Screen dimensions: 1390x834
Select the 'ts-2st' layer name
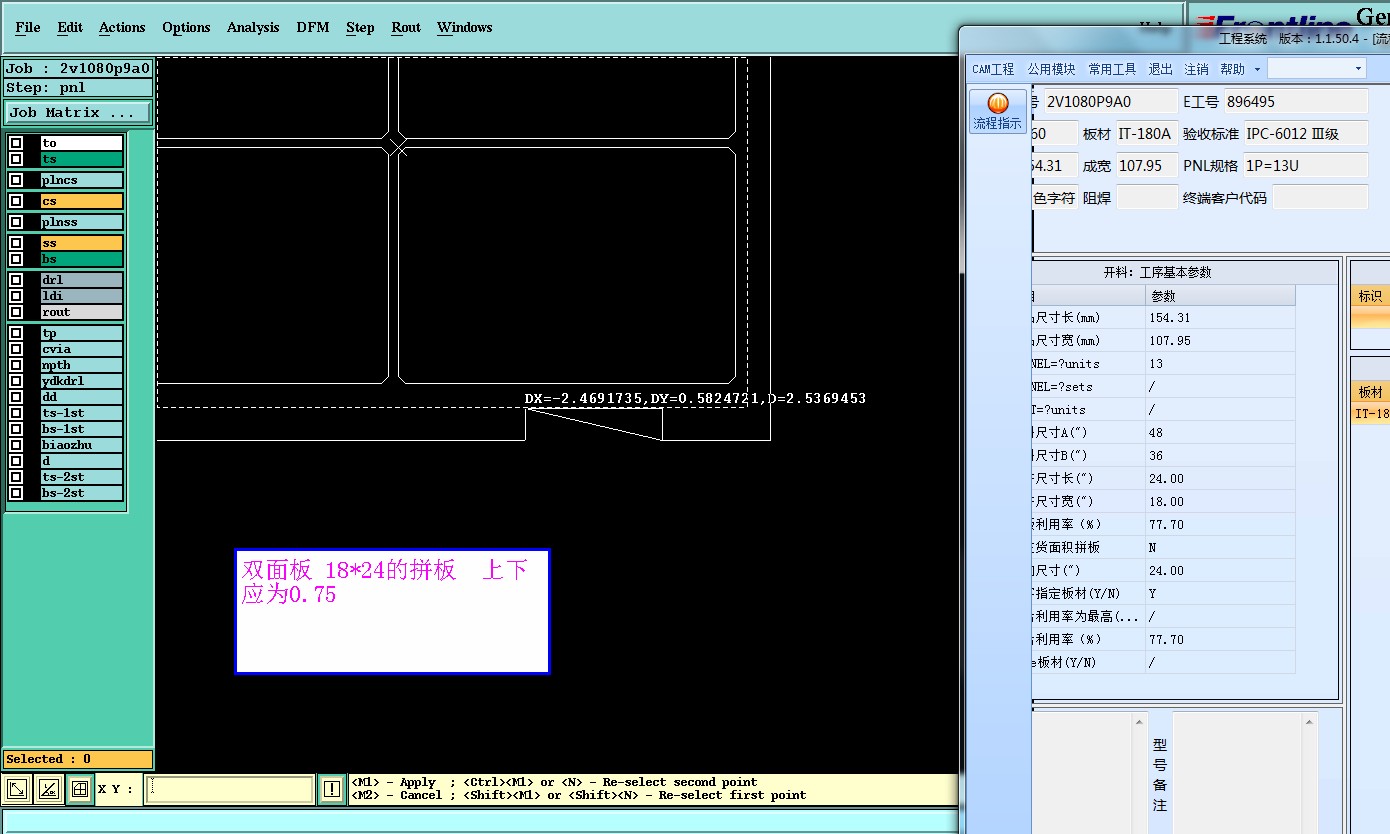click(81, 477)
